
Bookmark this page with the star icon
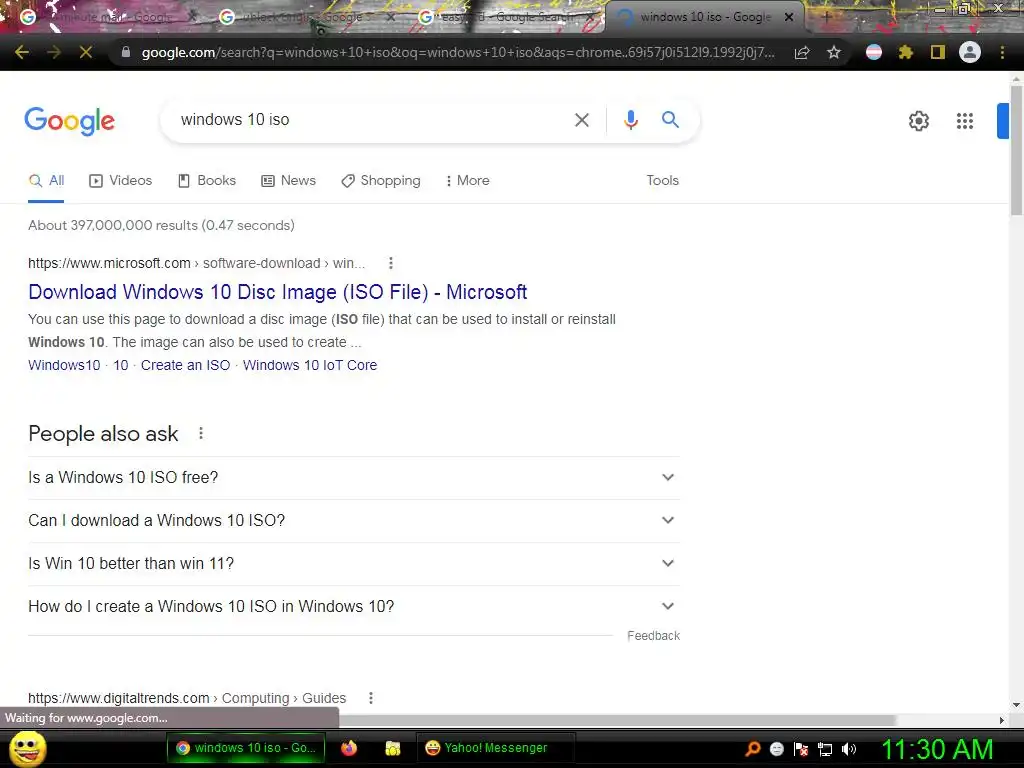pyautogui.click(x=834, y=52)
